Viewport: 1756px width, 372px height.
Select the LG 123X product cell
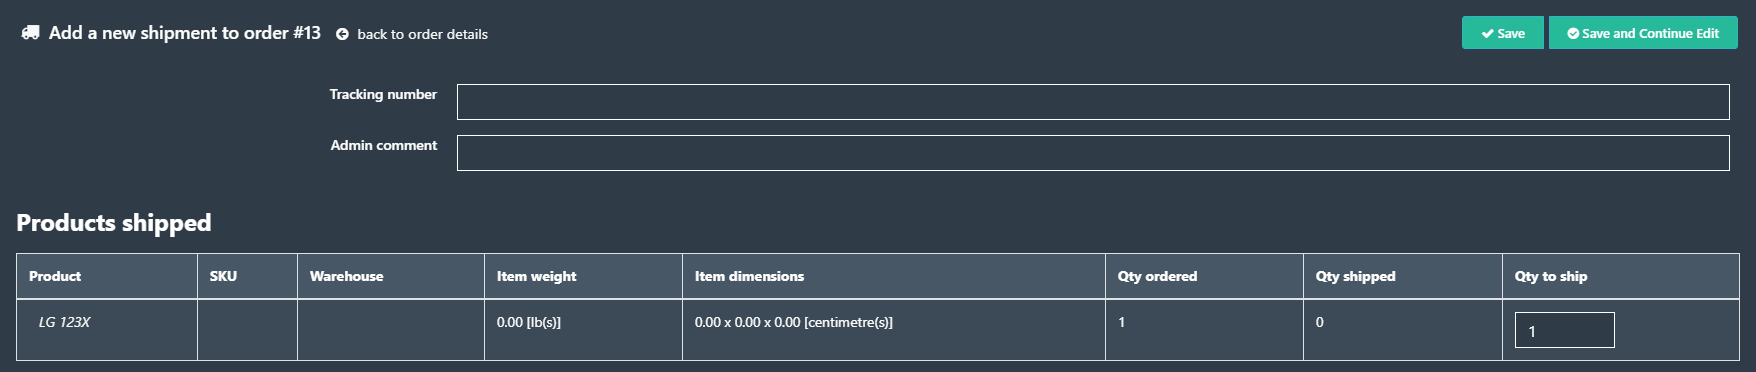coord(107,330)
